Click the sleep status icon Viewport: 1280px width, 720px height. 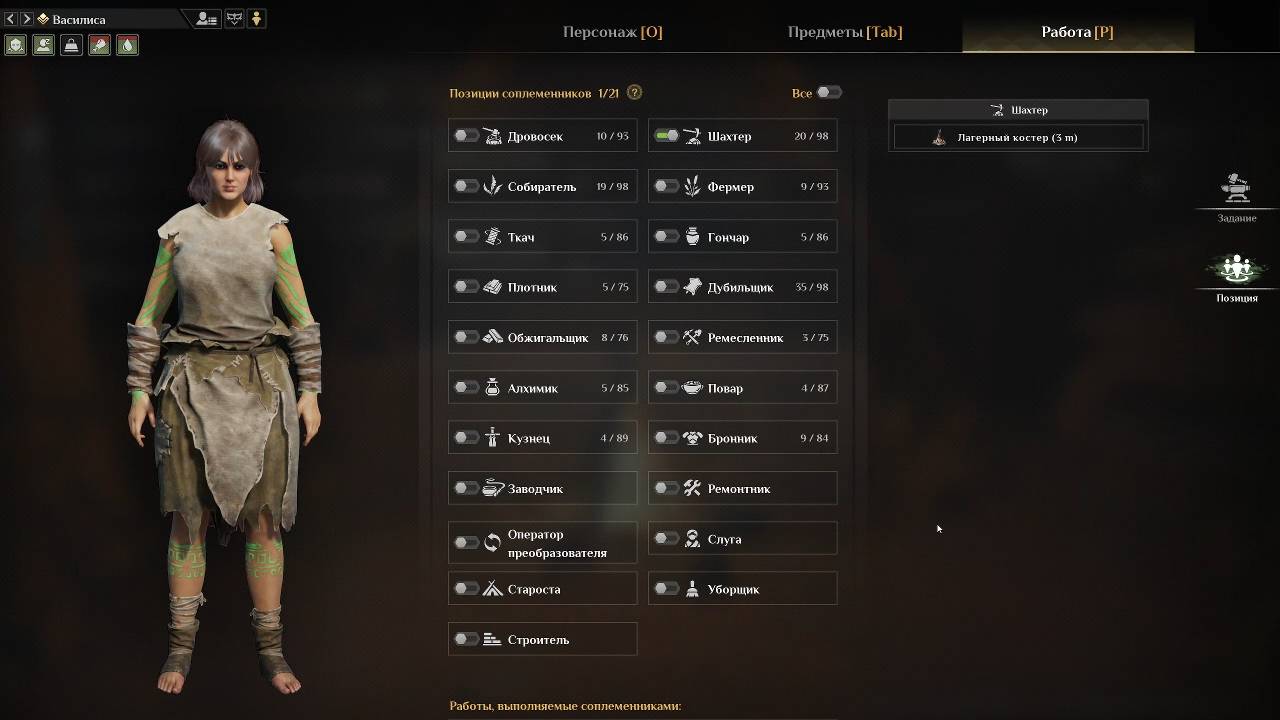[43, 45]
